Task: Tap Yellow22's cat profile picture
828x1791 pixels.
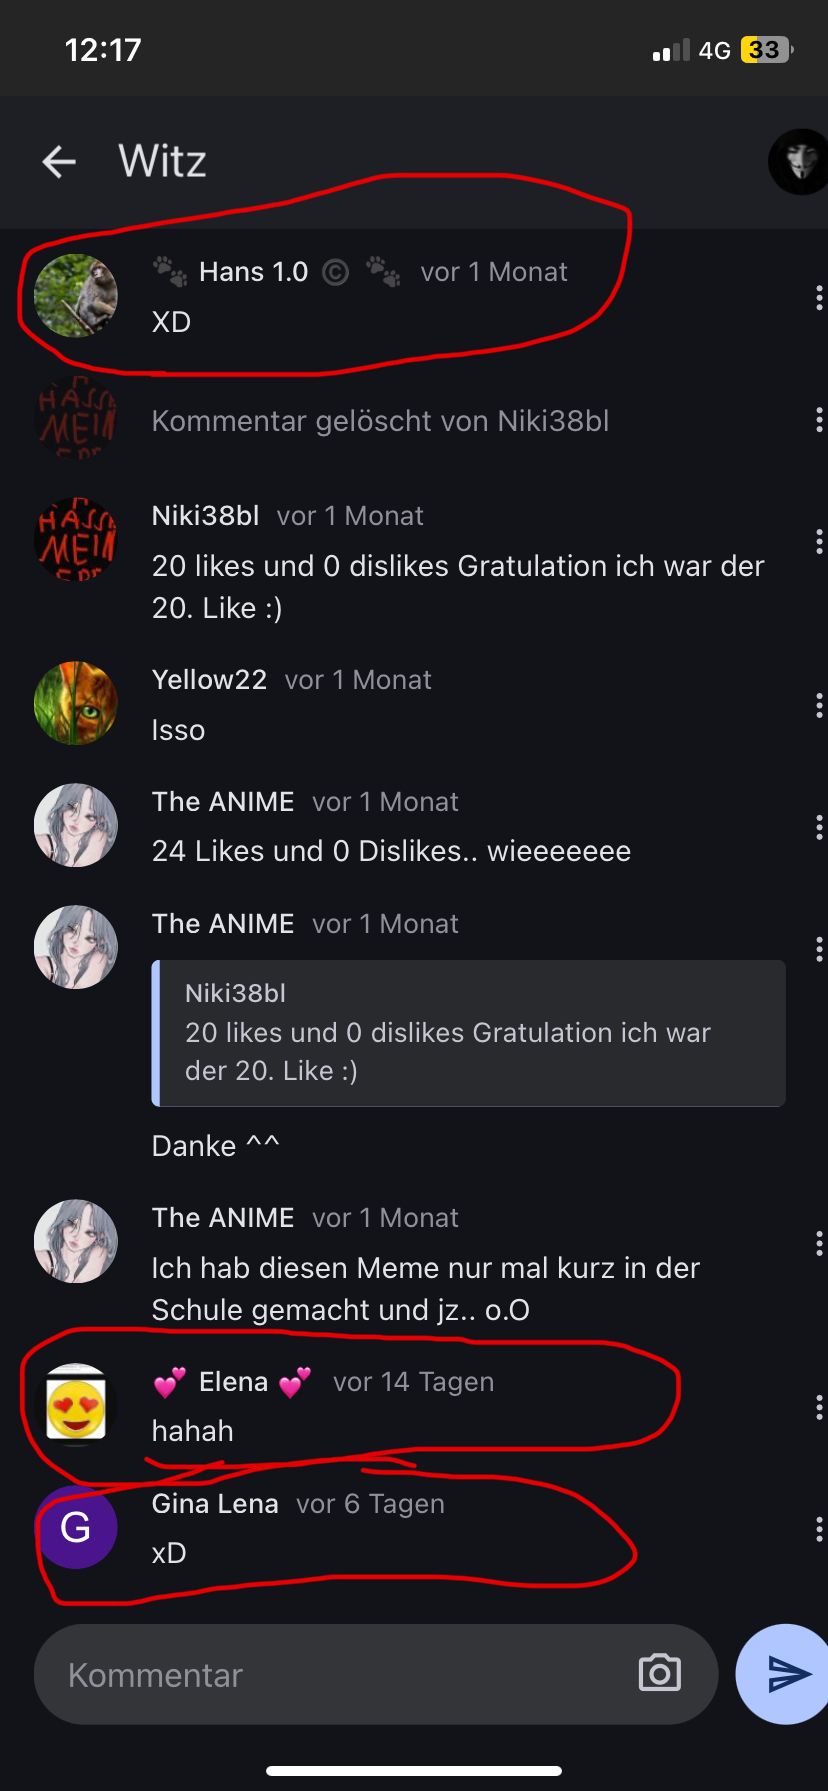Action: 76,703
